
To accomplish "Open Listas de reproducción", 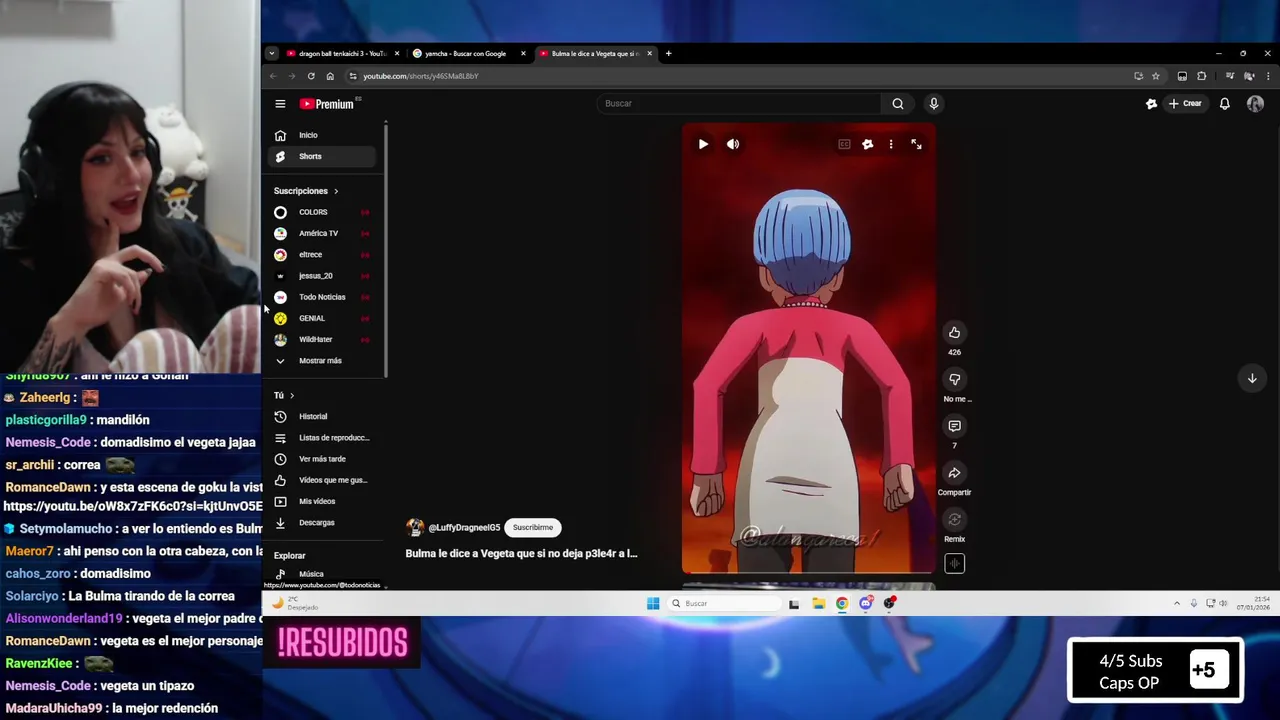I will coord(322,438).
